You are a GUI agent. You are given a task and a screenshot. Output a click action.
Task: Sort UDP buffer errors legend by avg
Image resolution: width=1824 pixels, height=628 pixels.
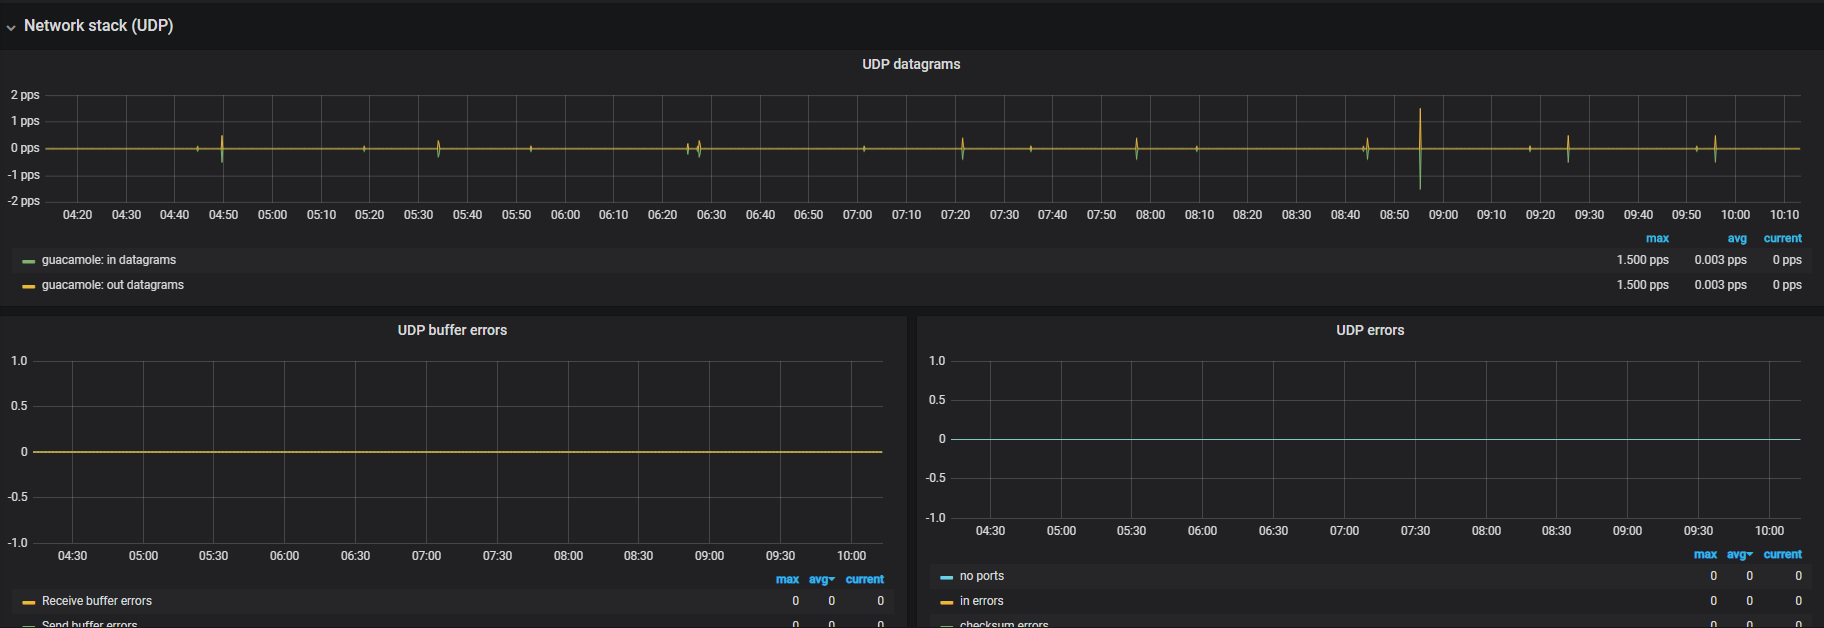coord(821,579)
